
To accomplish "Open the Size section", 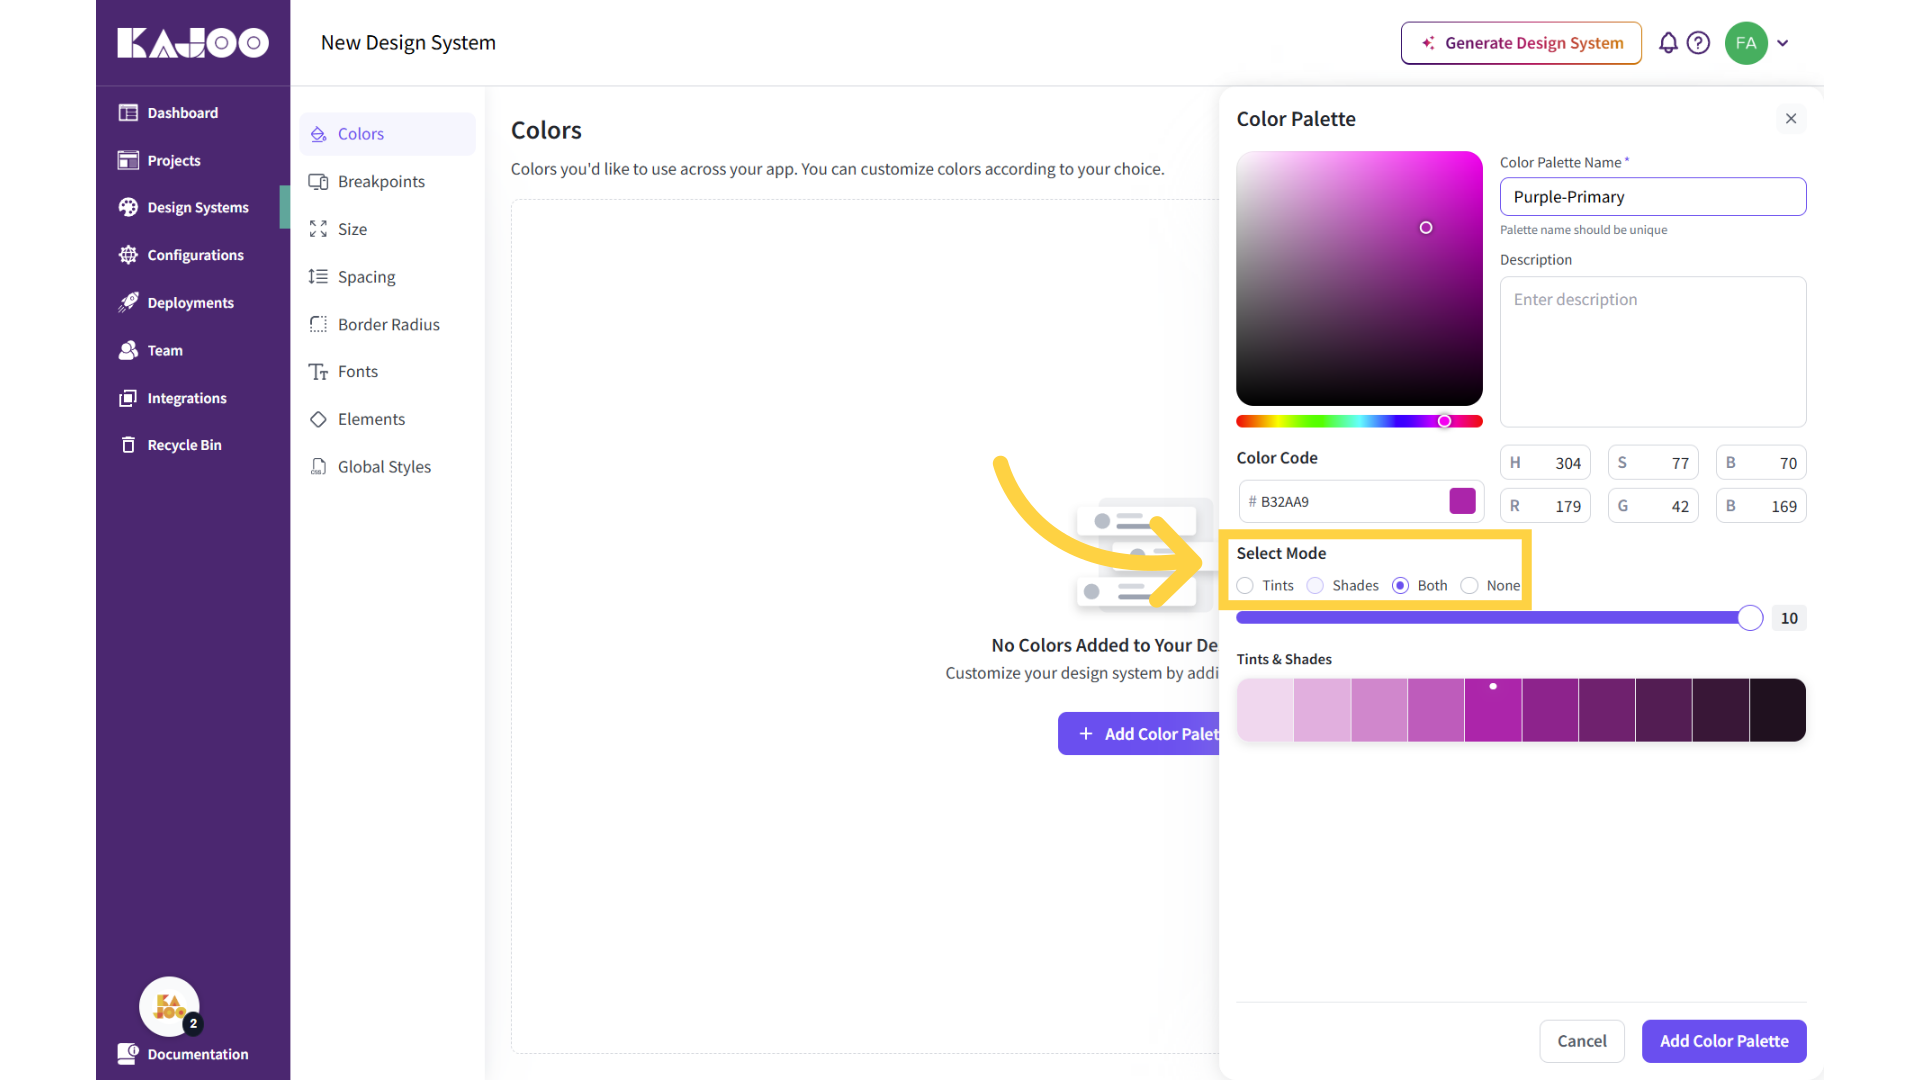I will pyautogui.click(x=387, y=229).
